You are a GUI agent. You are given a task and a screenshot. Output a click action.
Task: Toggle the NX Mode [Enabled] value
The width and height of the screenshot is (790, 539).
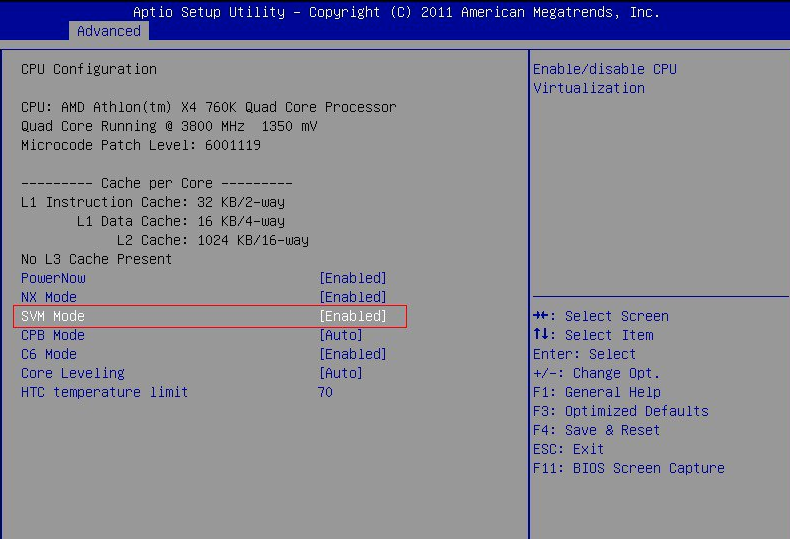pos(352,297)
